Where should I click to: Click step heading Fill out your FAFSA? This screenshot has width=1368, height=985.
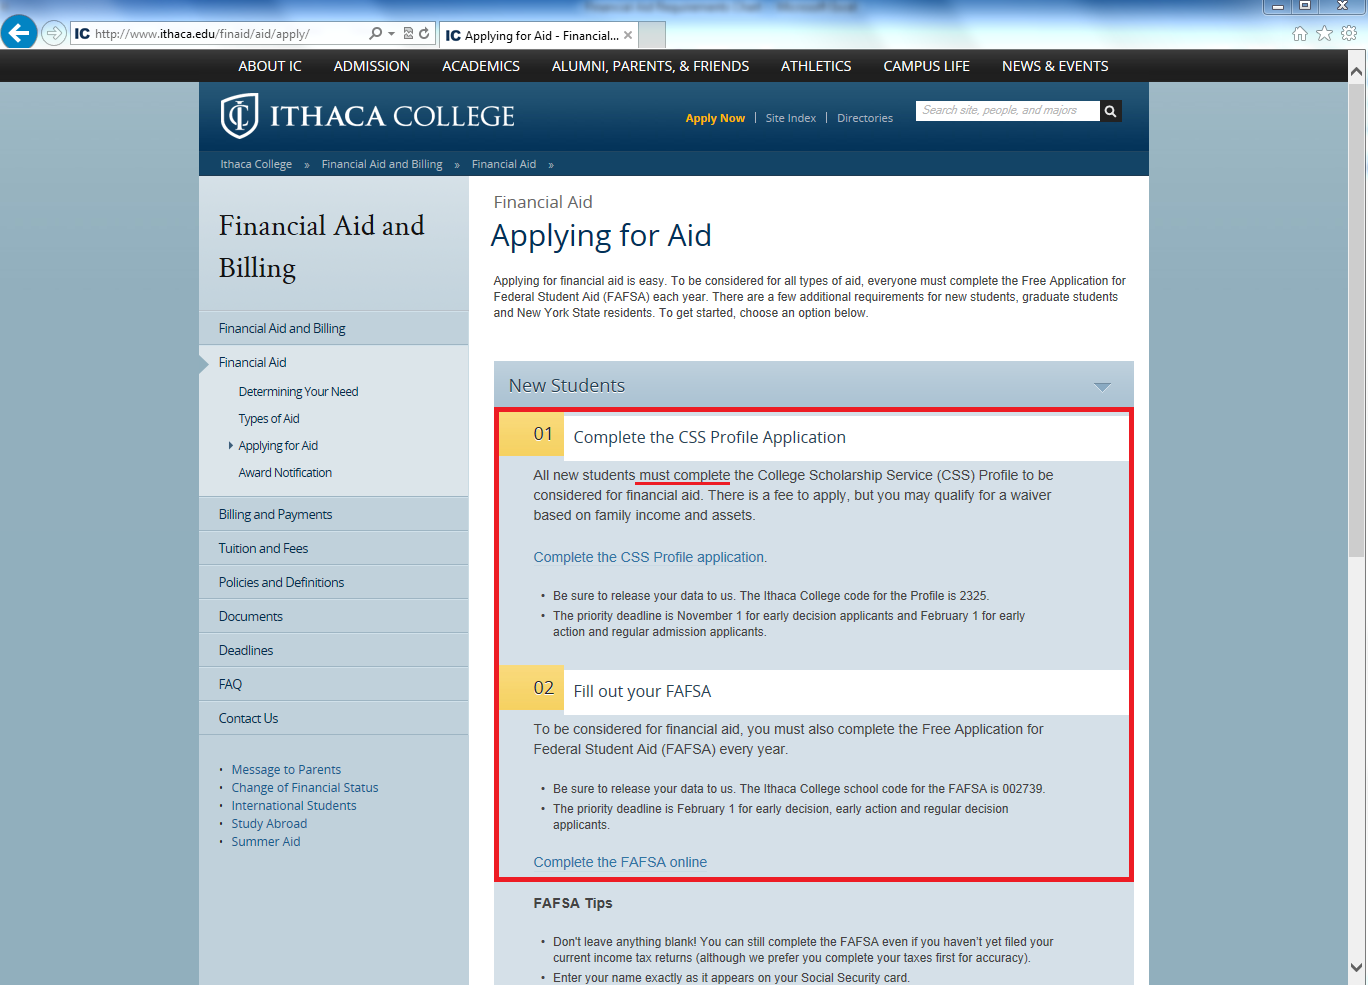(x=642, y=692)
